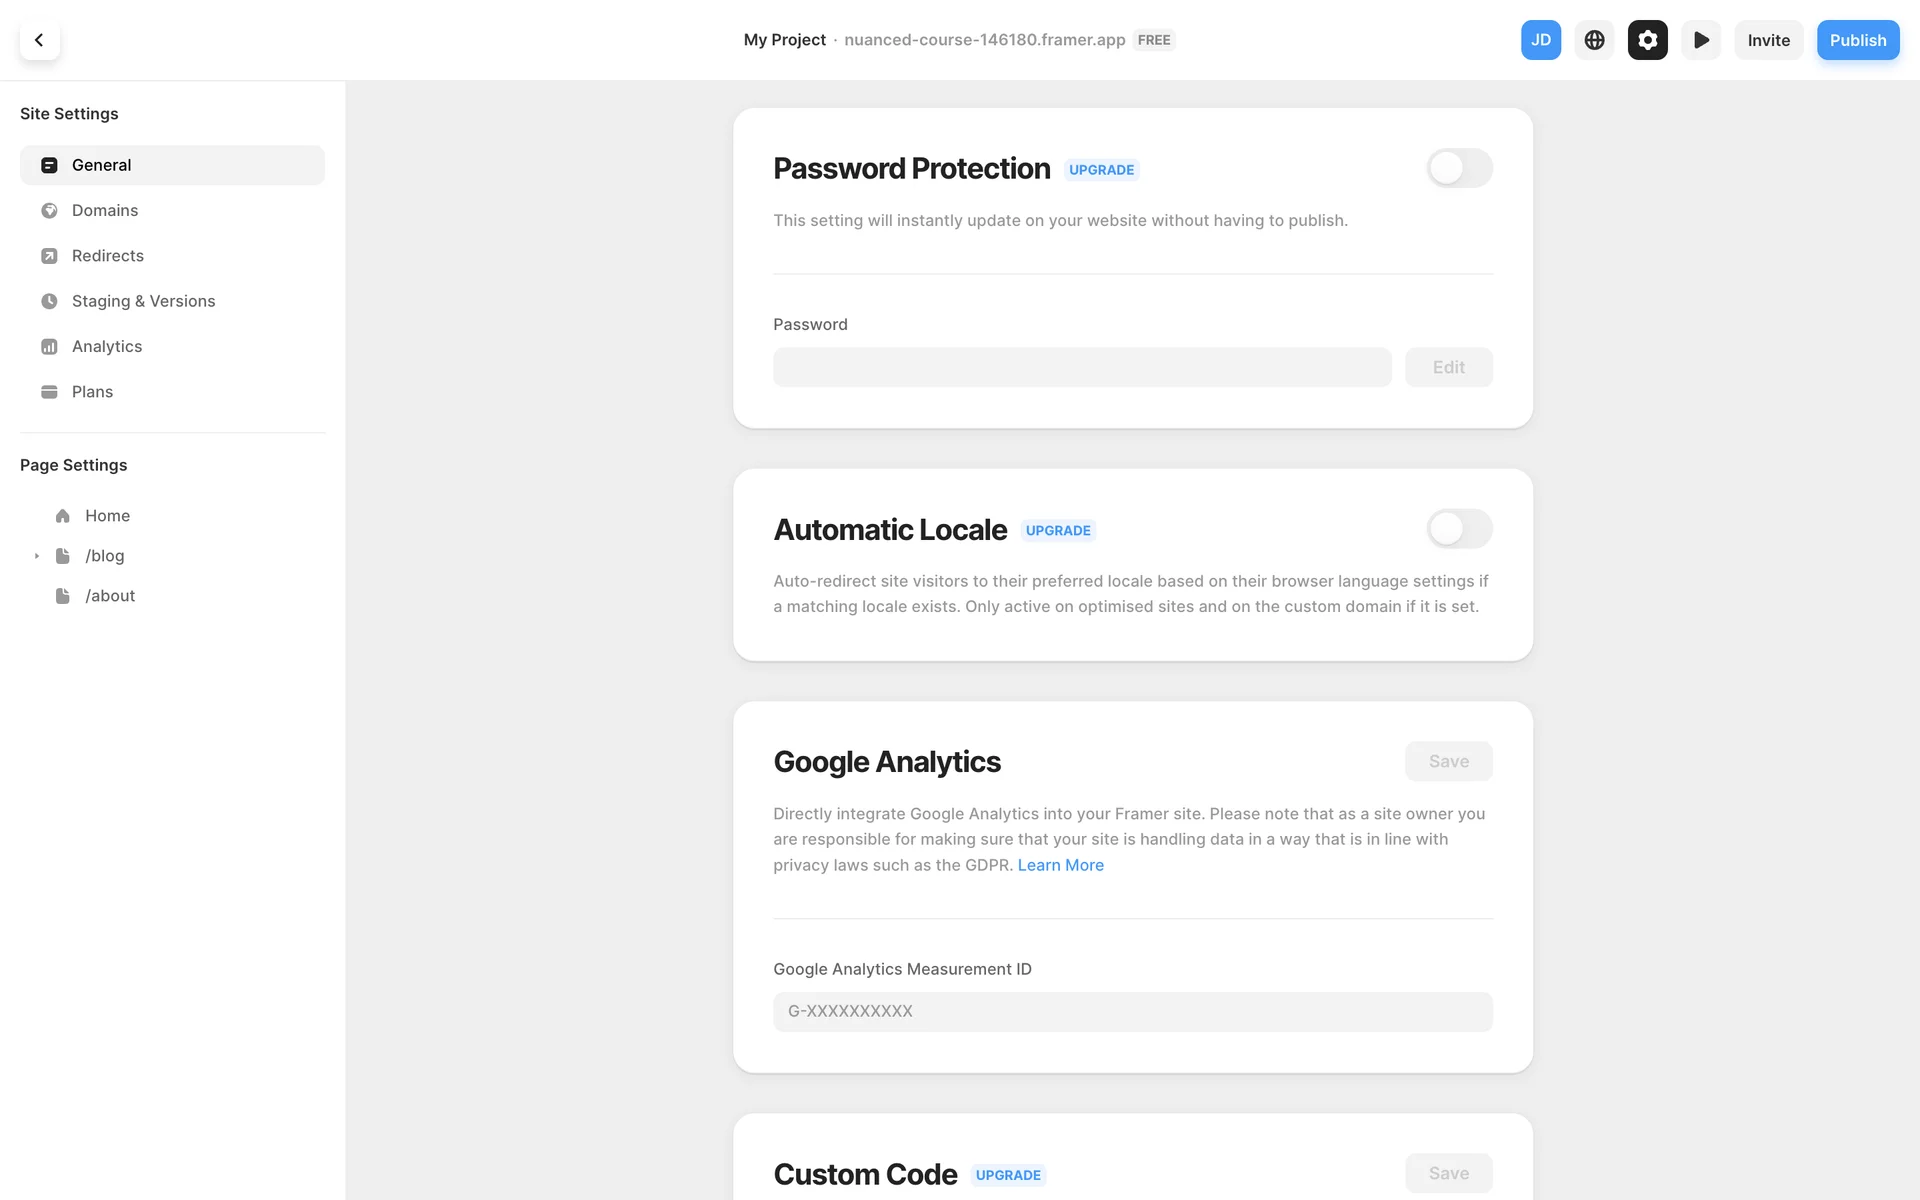
Task: Select the /about page item
Action: point(110,596)
